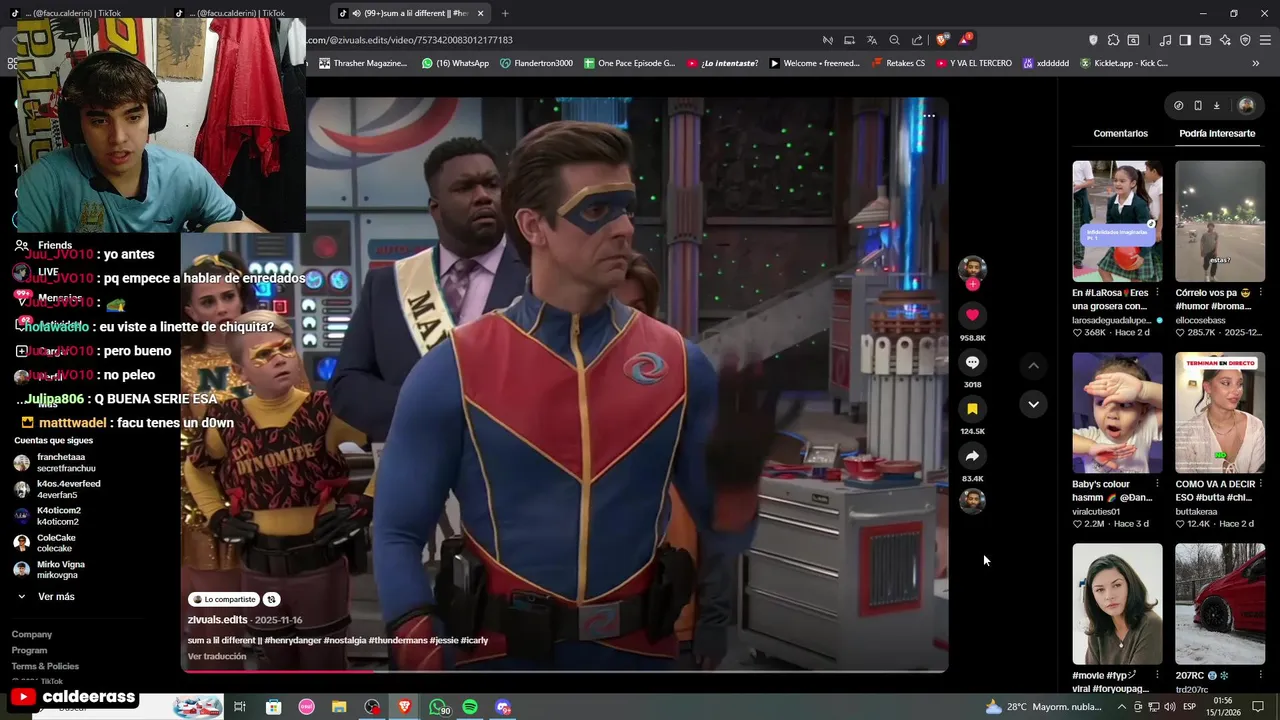Switch to the Comentarios tab
The width and height of the screenshot is (1280, 720).
(x=1120, y=133)
